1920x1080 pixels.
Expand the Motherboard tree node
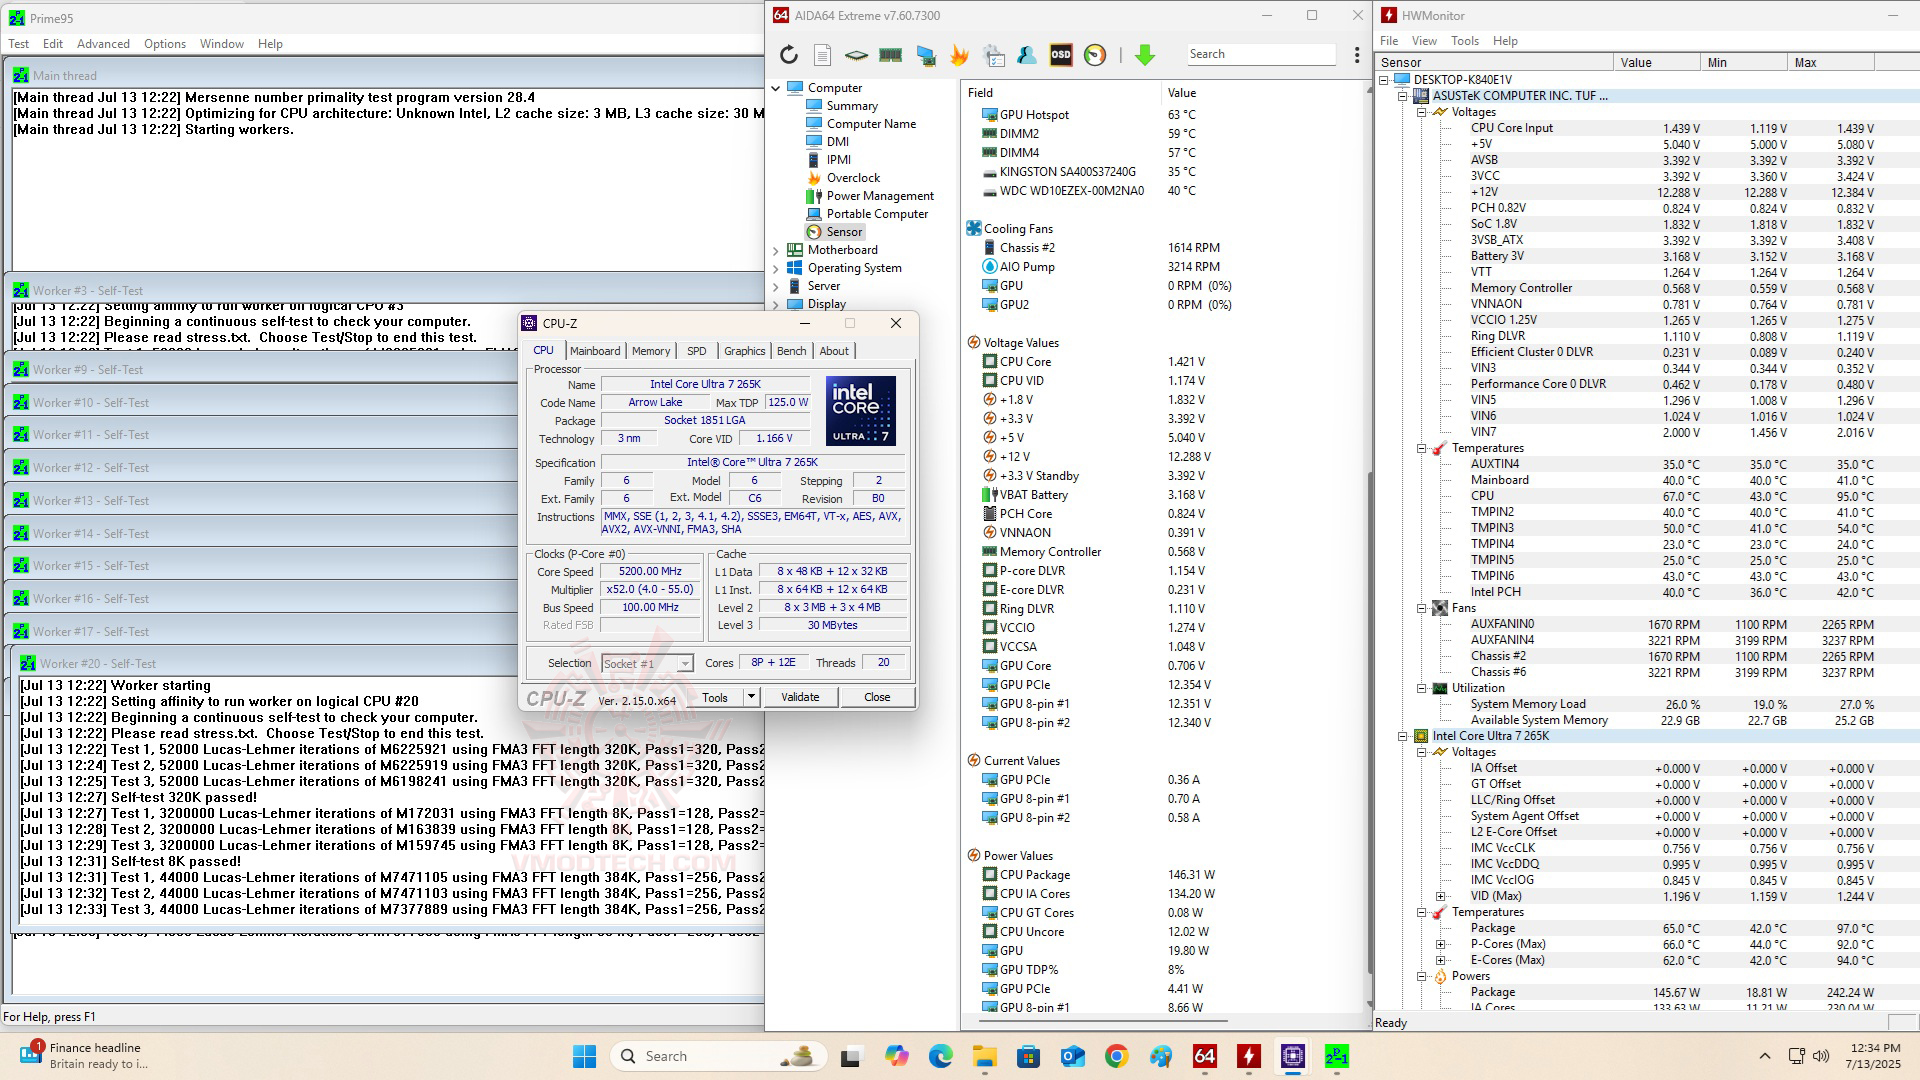[776, 250]
